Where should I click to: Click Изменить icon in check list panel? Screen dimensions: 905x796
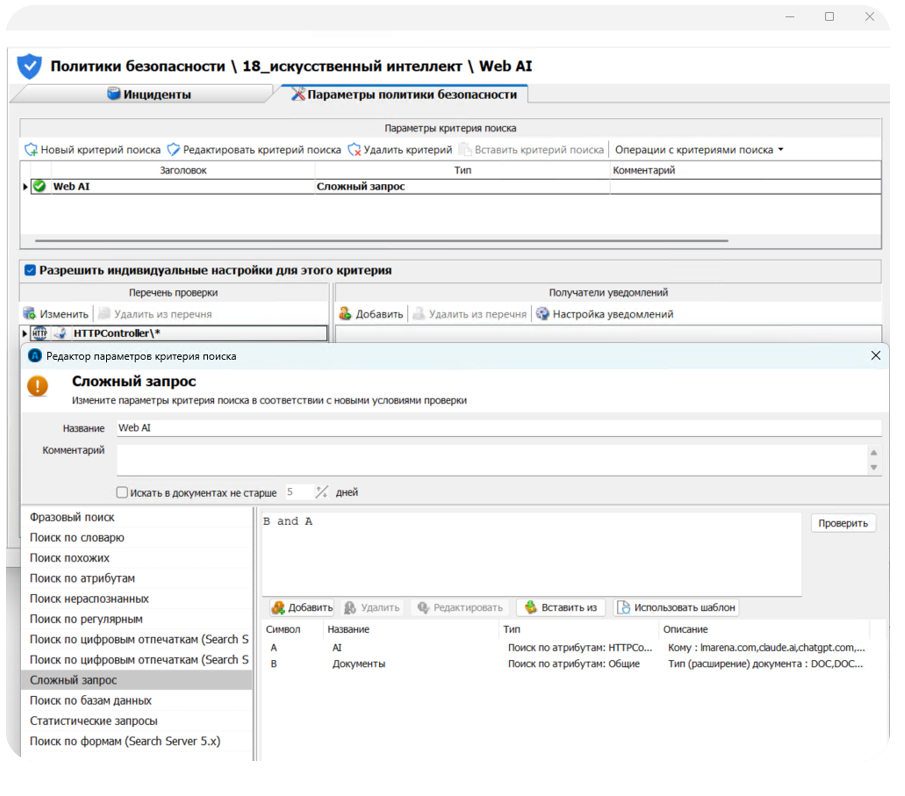[x=29, y=314]
